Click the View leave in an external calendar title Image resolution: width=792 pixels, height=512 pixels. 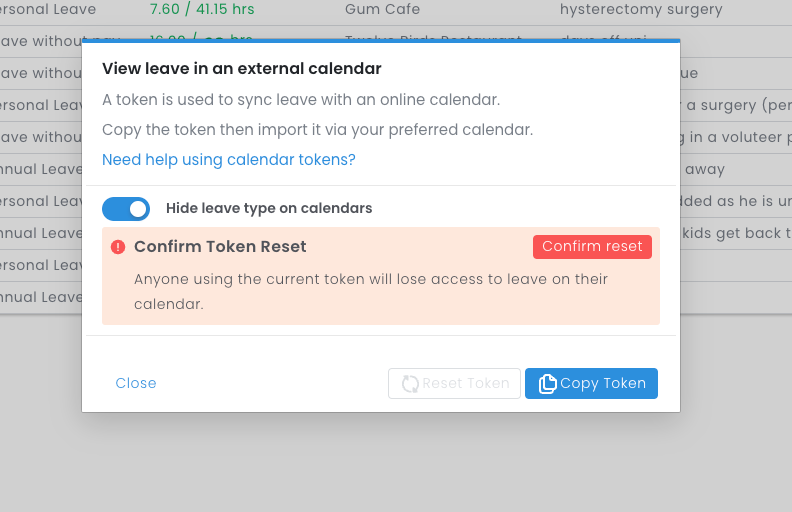tap(242, 69)
